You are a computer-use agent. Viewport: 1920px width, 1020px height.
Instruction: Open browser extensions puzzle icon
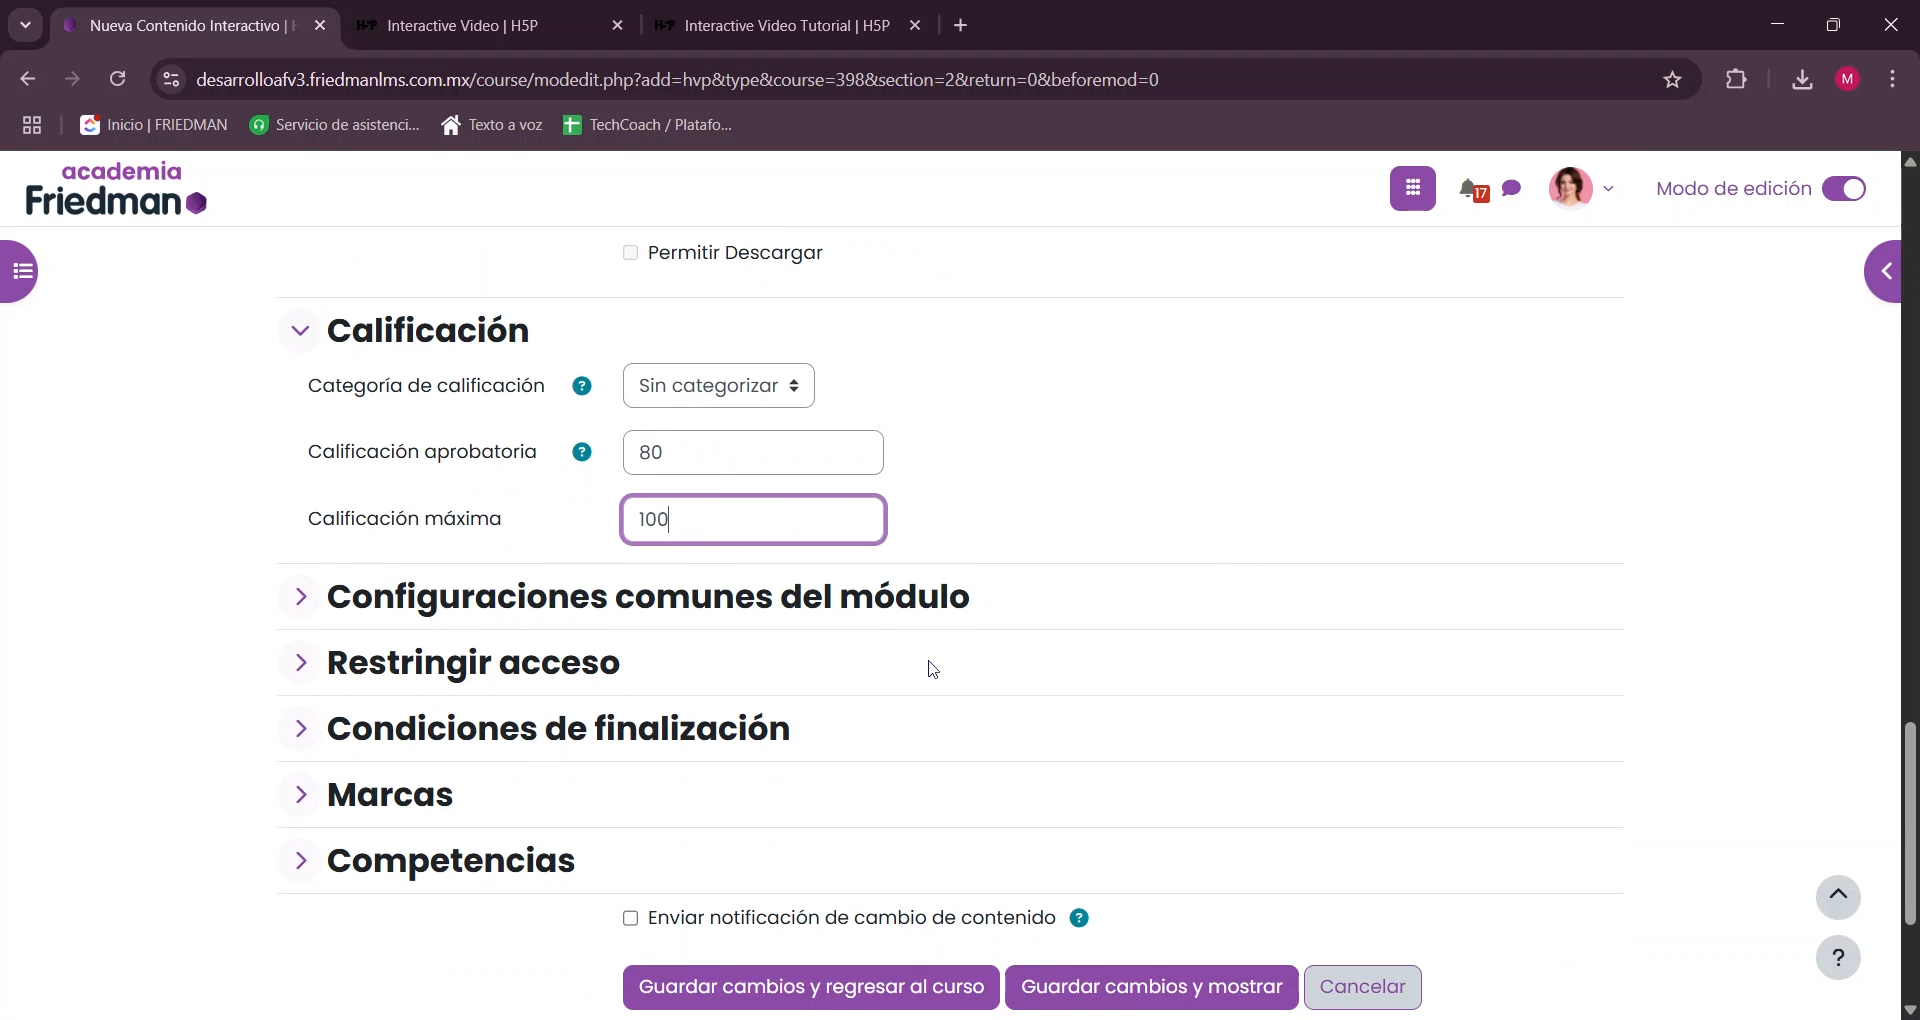point(1737,80)
